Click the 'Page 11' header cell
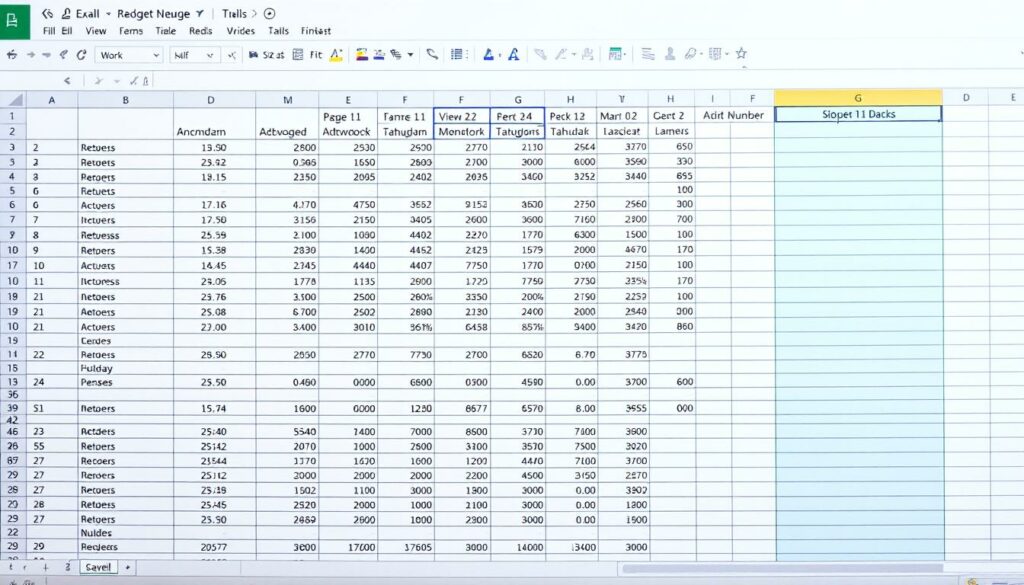Viewport: 1024px width, 585px height. pyautogui.click(x=347, y=117)
